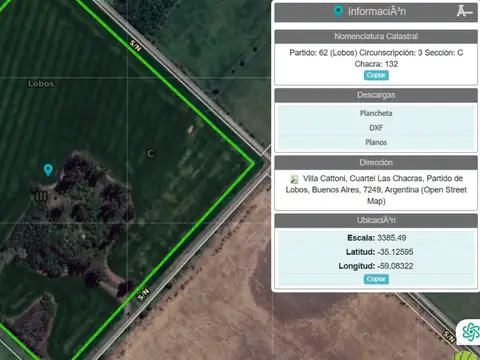The height and width of the screenshot is (360, 480).
Task: Select the Longitud value -59.08322
Action: click(x=395, y=266)
